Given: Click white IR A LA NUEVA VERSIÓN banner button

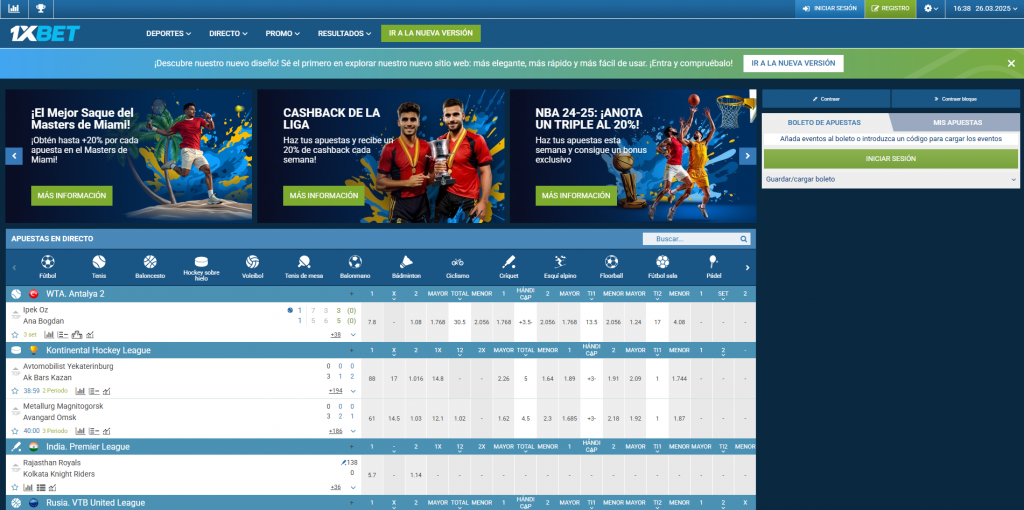Looking at the screenshot, I should click(793, 63).
